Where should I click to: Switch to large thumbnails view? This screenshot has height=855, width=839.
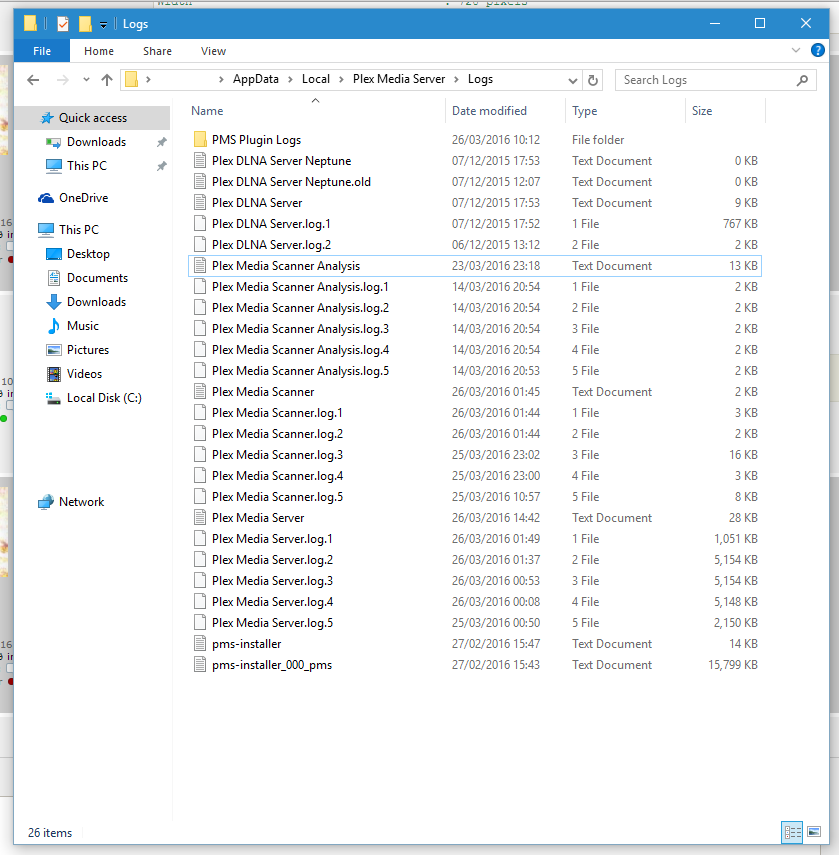(x=815, y=832)
